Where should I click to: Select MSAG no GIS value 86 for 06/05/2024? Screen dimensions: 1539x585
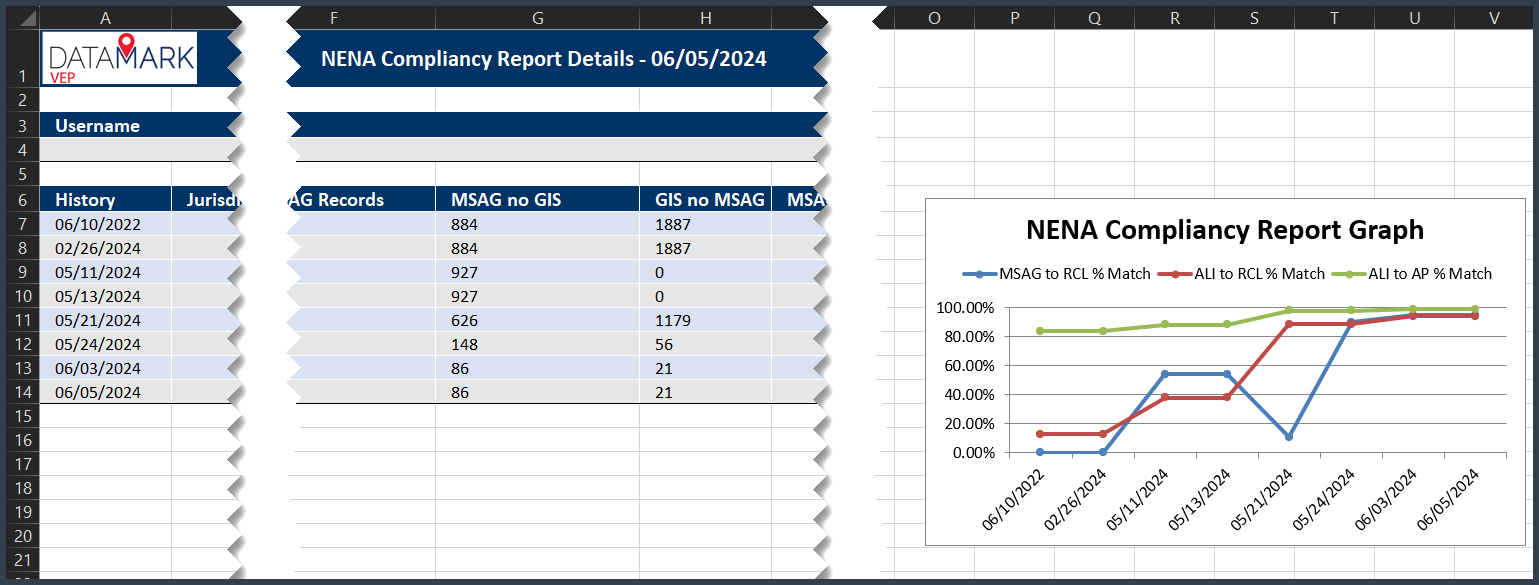click(x=537, y=392)
